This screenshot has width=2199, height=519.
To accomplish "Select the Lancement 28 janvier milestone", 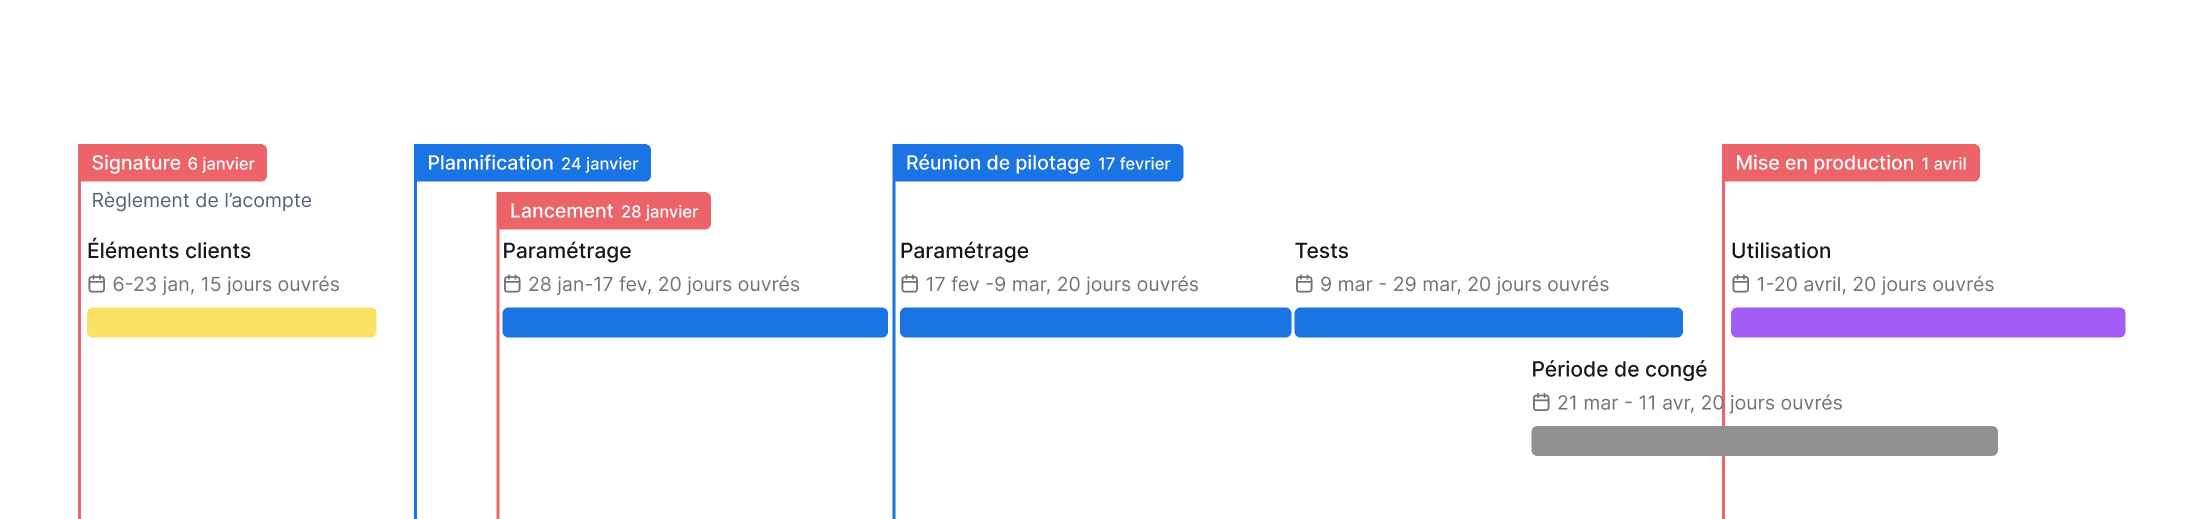I will click(x=604, y=211).
